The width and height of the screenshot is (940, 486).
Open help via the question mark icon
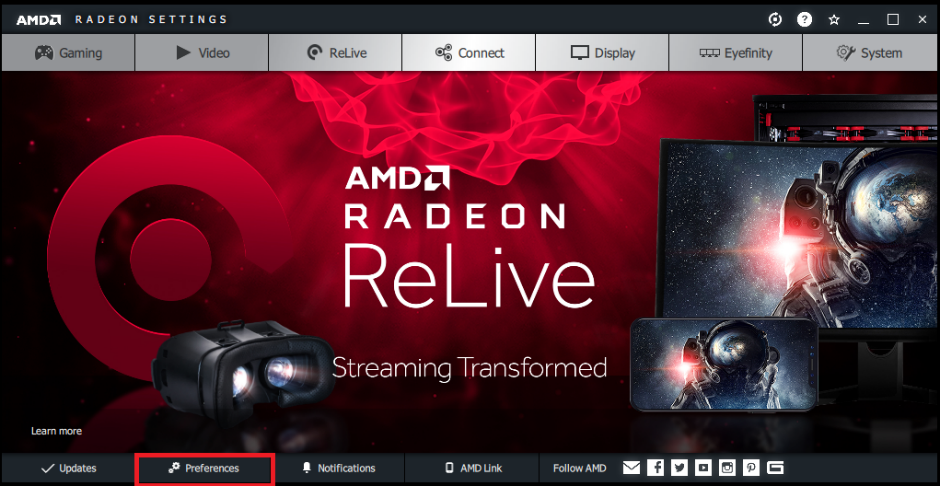click(804, 19)
